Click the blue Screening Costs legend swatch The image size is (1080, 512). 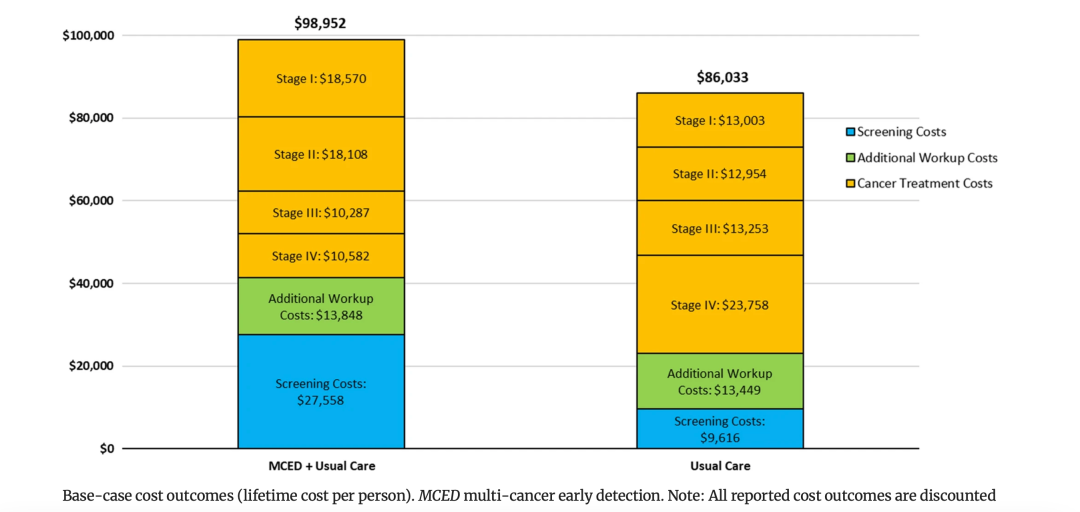[850, 132]
